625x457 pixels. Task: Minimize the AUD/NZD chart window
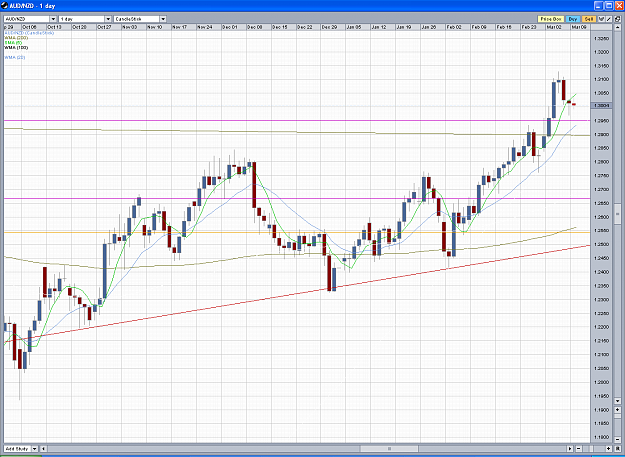point(598,6)
